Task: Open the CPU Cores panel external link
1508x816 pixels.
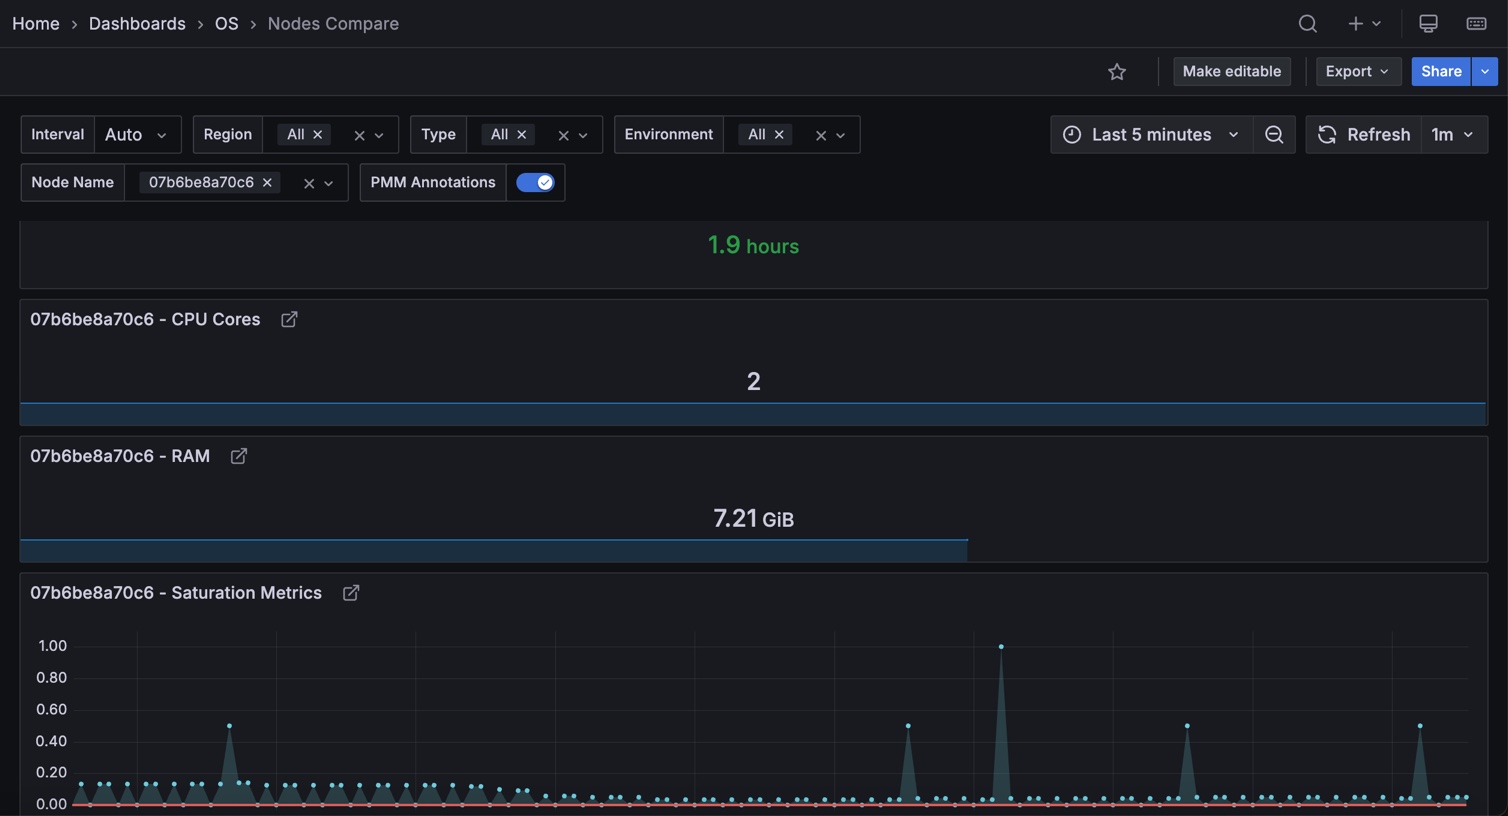Action: (289, 320)
